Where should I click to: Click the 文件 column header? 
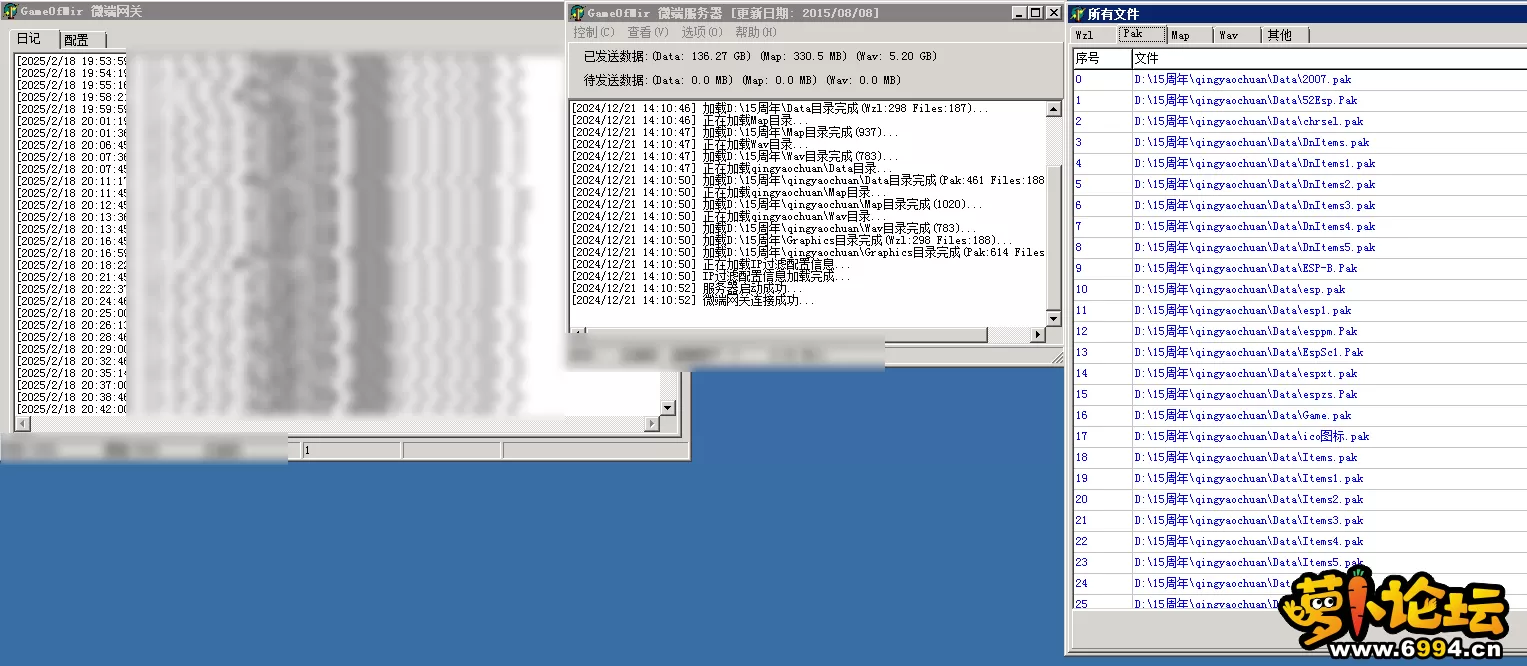point(1329,59)
